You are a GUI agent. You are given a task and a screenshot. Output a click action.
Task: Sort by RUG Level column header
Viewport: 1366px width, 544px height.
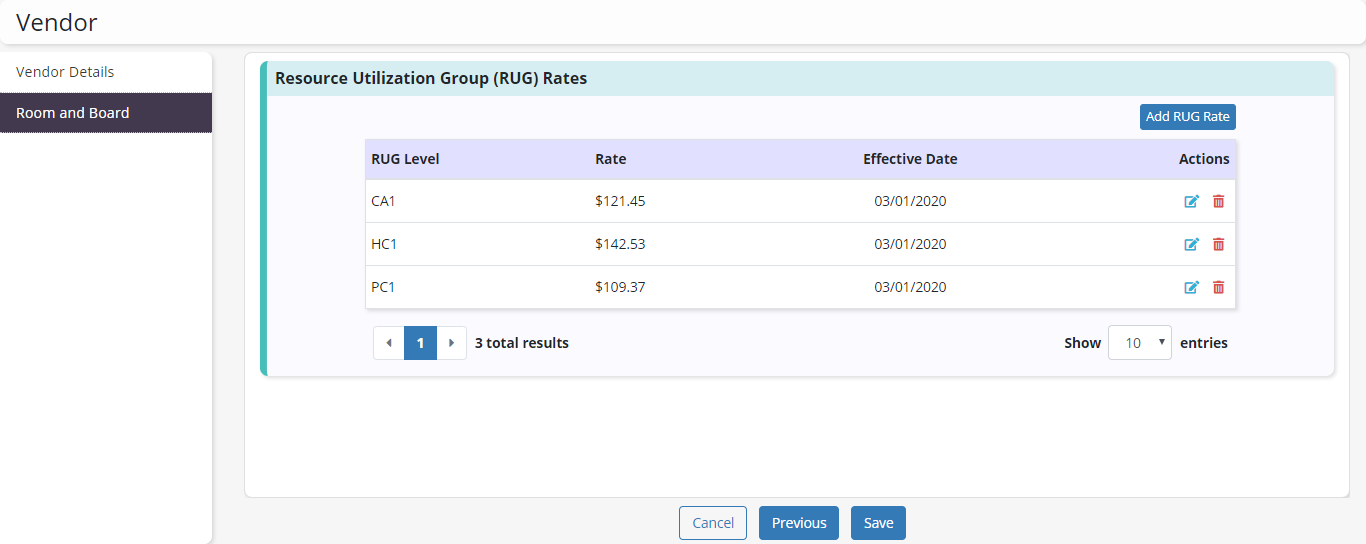coord(405,159)
